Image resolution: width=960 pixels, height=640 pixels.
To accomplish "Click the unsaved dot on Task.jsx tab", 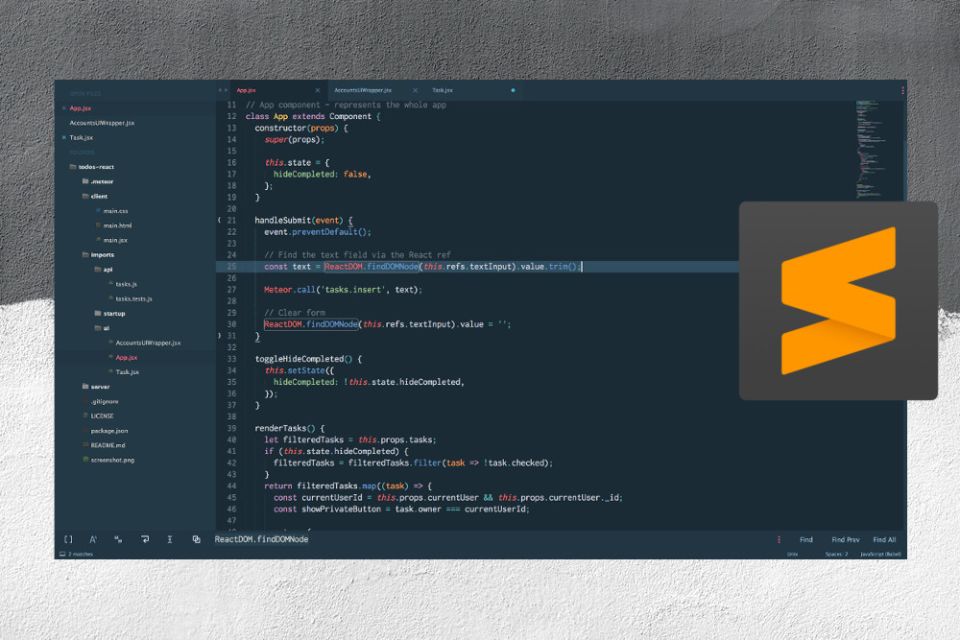I will coord(513,90).
